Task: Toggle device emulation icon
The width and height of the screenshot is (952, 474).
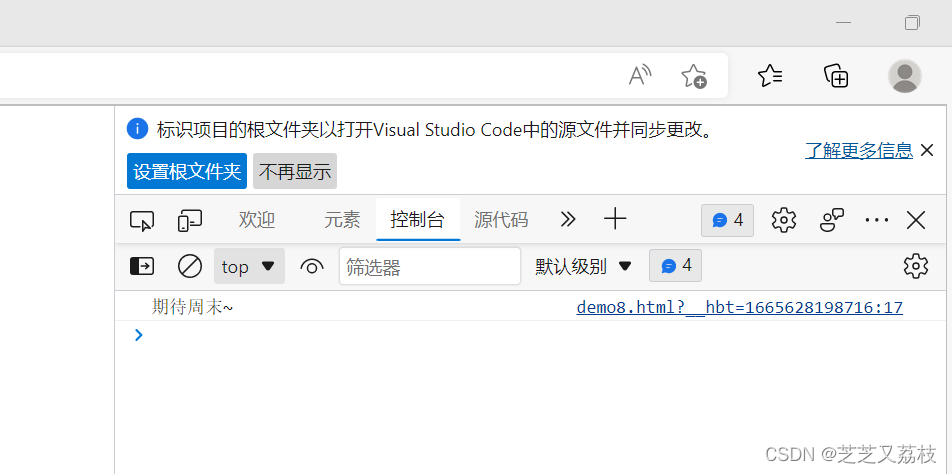Action: [189, 220]
